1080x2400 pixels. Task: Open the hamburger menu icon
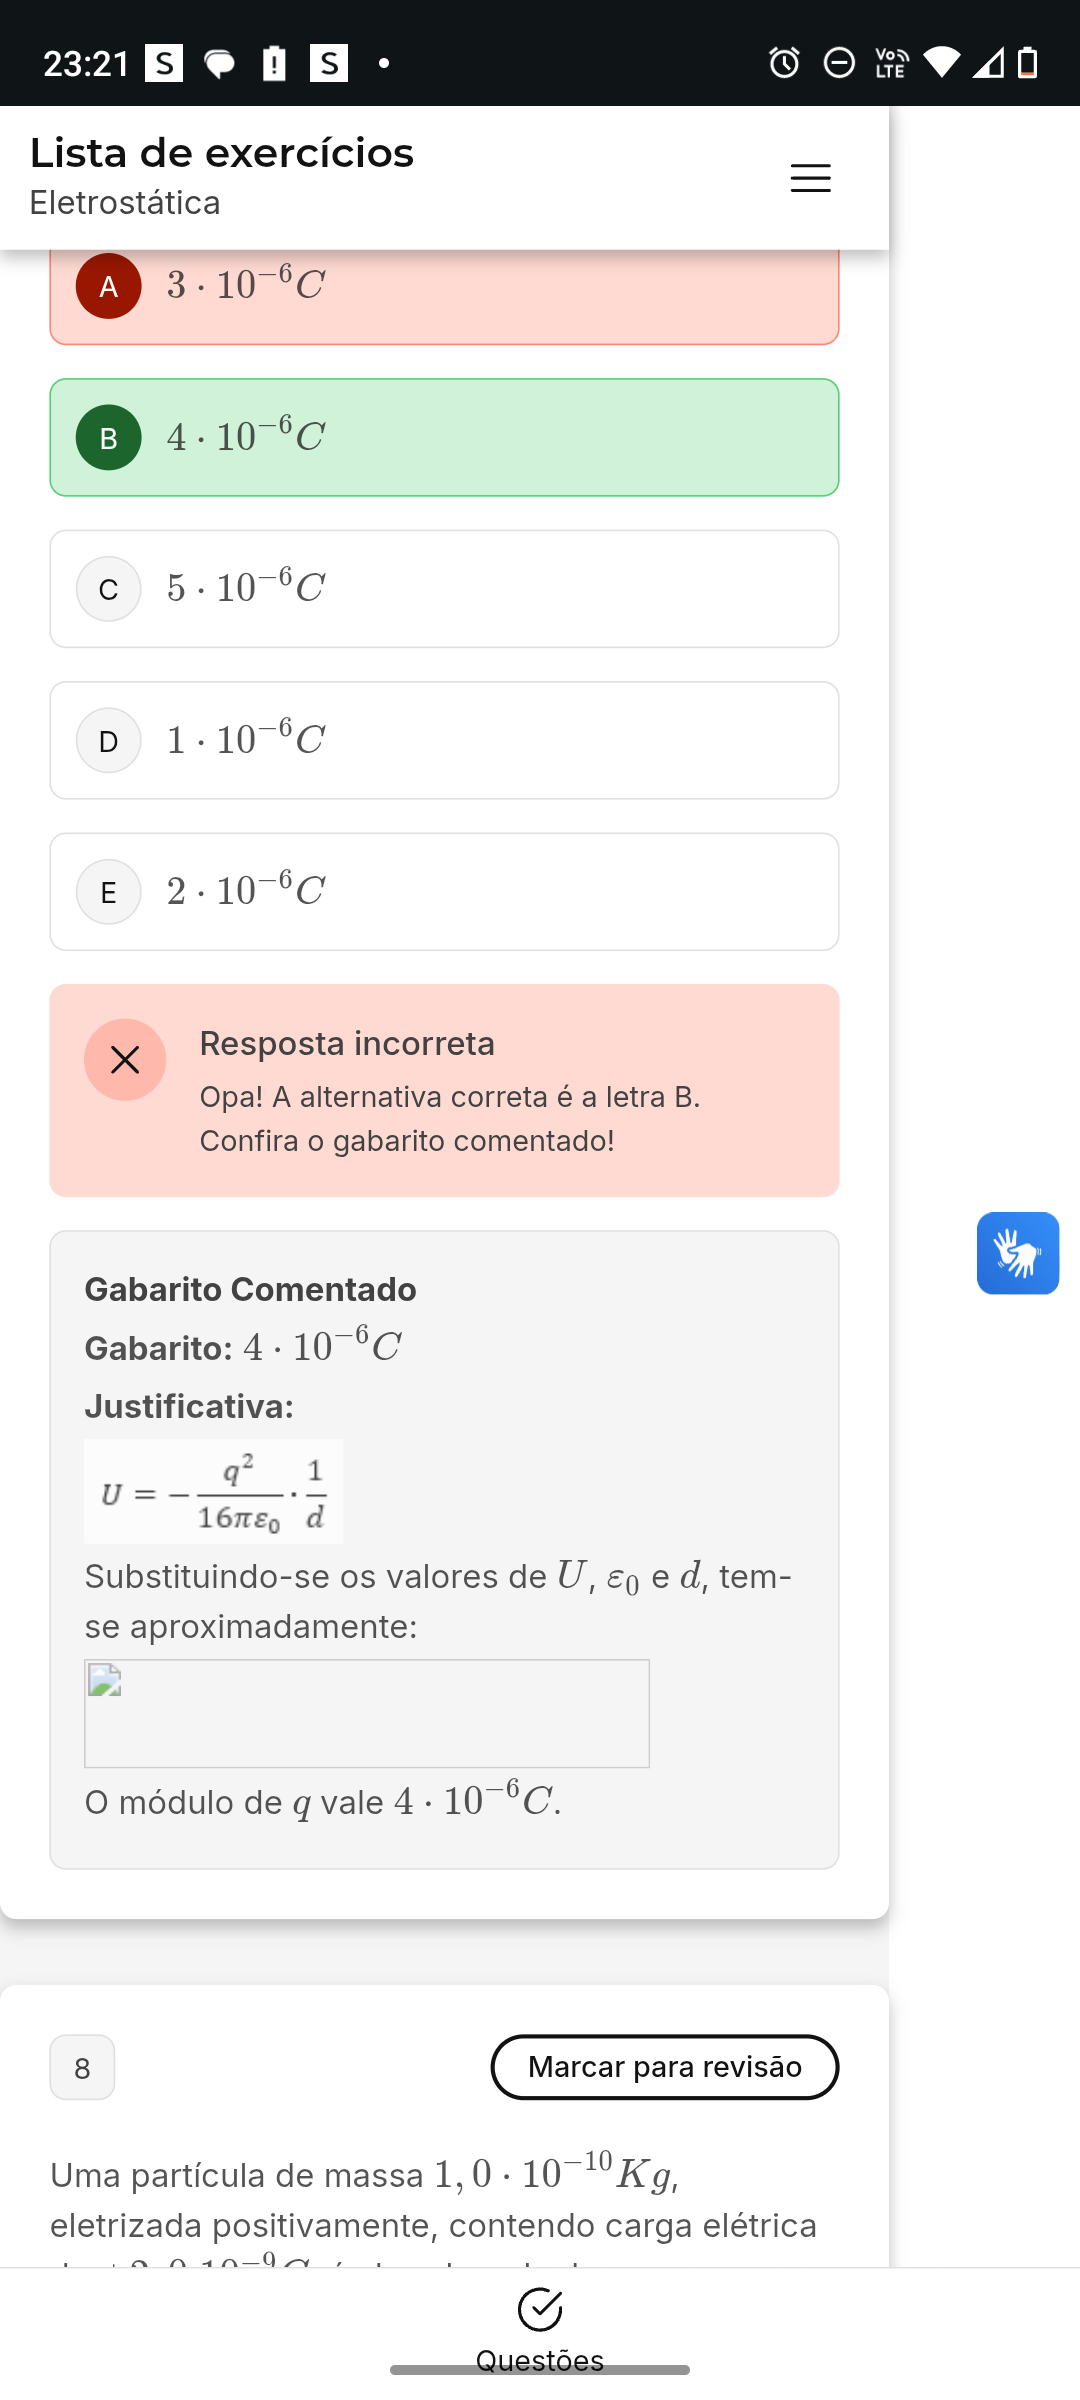click(810, 178)
